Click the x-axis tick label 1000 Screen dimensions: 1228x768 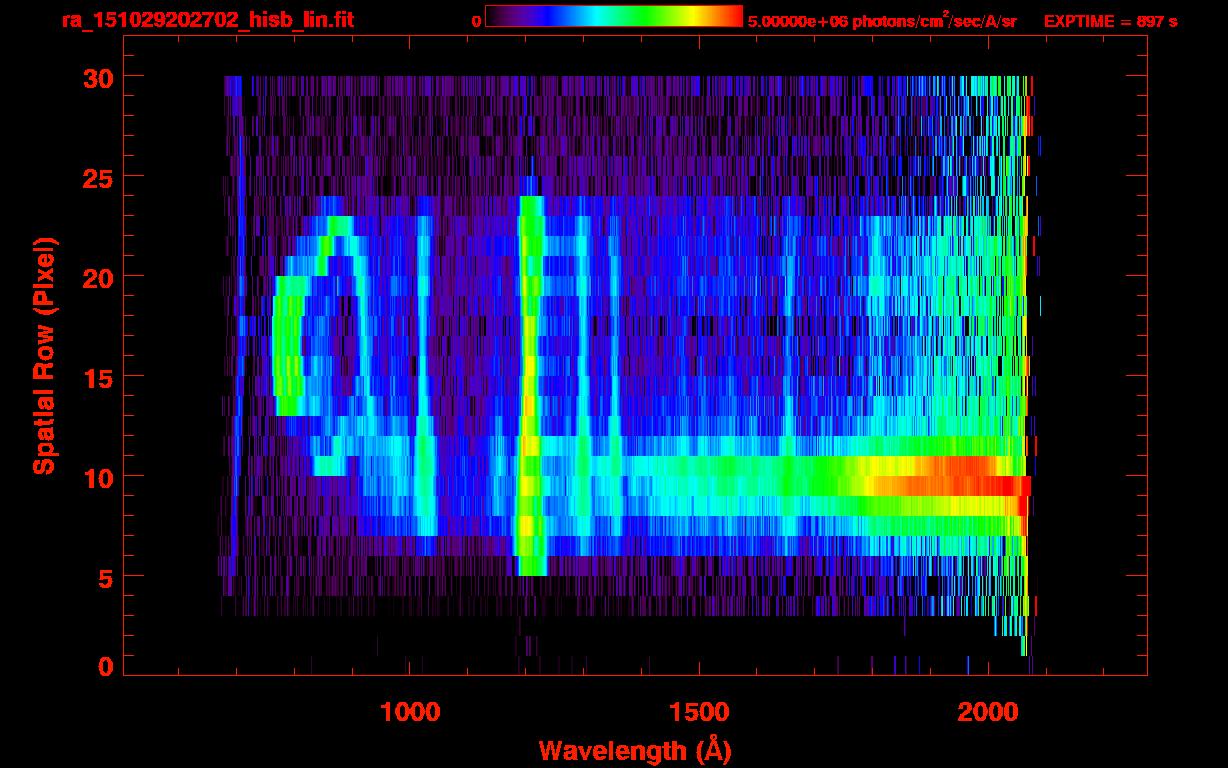[410, 712]
